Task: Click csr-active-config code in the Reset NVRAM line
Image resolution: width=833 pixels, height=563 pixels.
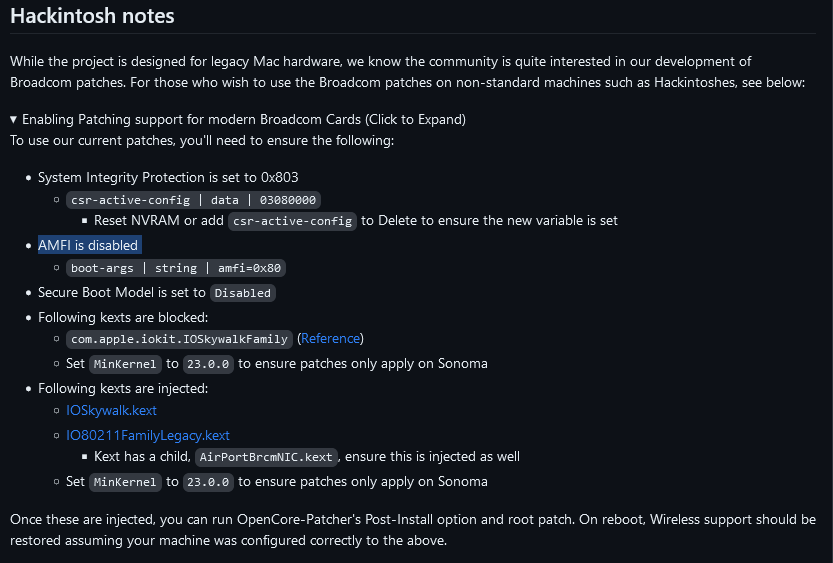Action: coord(292,221)
